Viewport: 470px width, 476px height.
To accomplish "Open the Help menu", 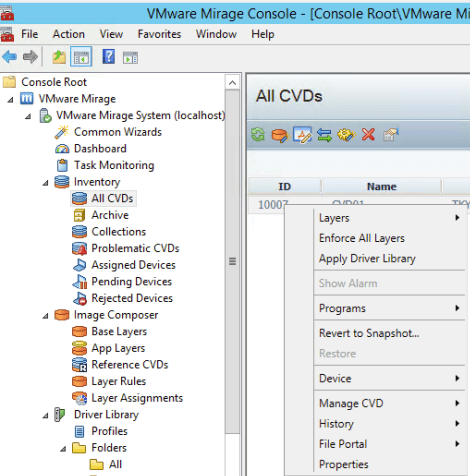I will [x=263, y=34].
